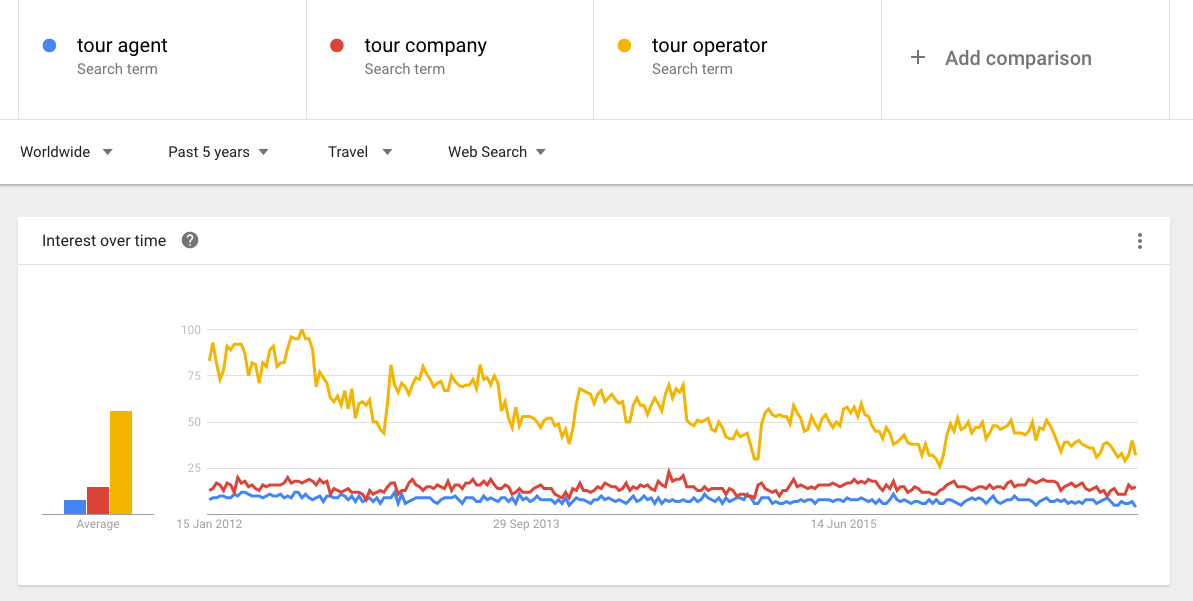Click the Add comparison button
The image size is (1193, 601).
(x=1018, y=58)
